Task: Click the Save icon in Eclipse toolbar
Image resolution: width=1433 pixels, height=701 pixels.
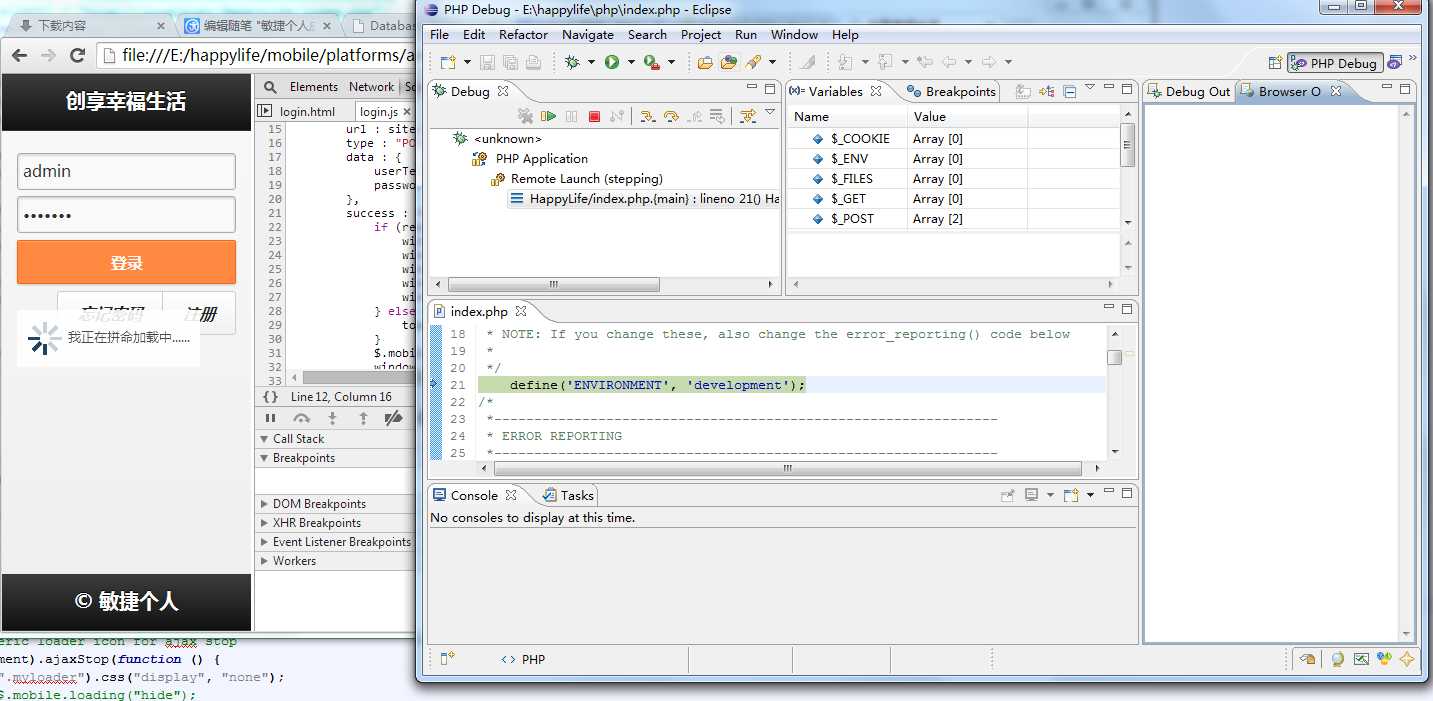Action: 487,62
